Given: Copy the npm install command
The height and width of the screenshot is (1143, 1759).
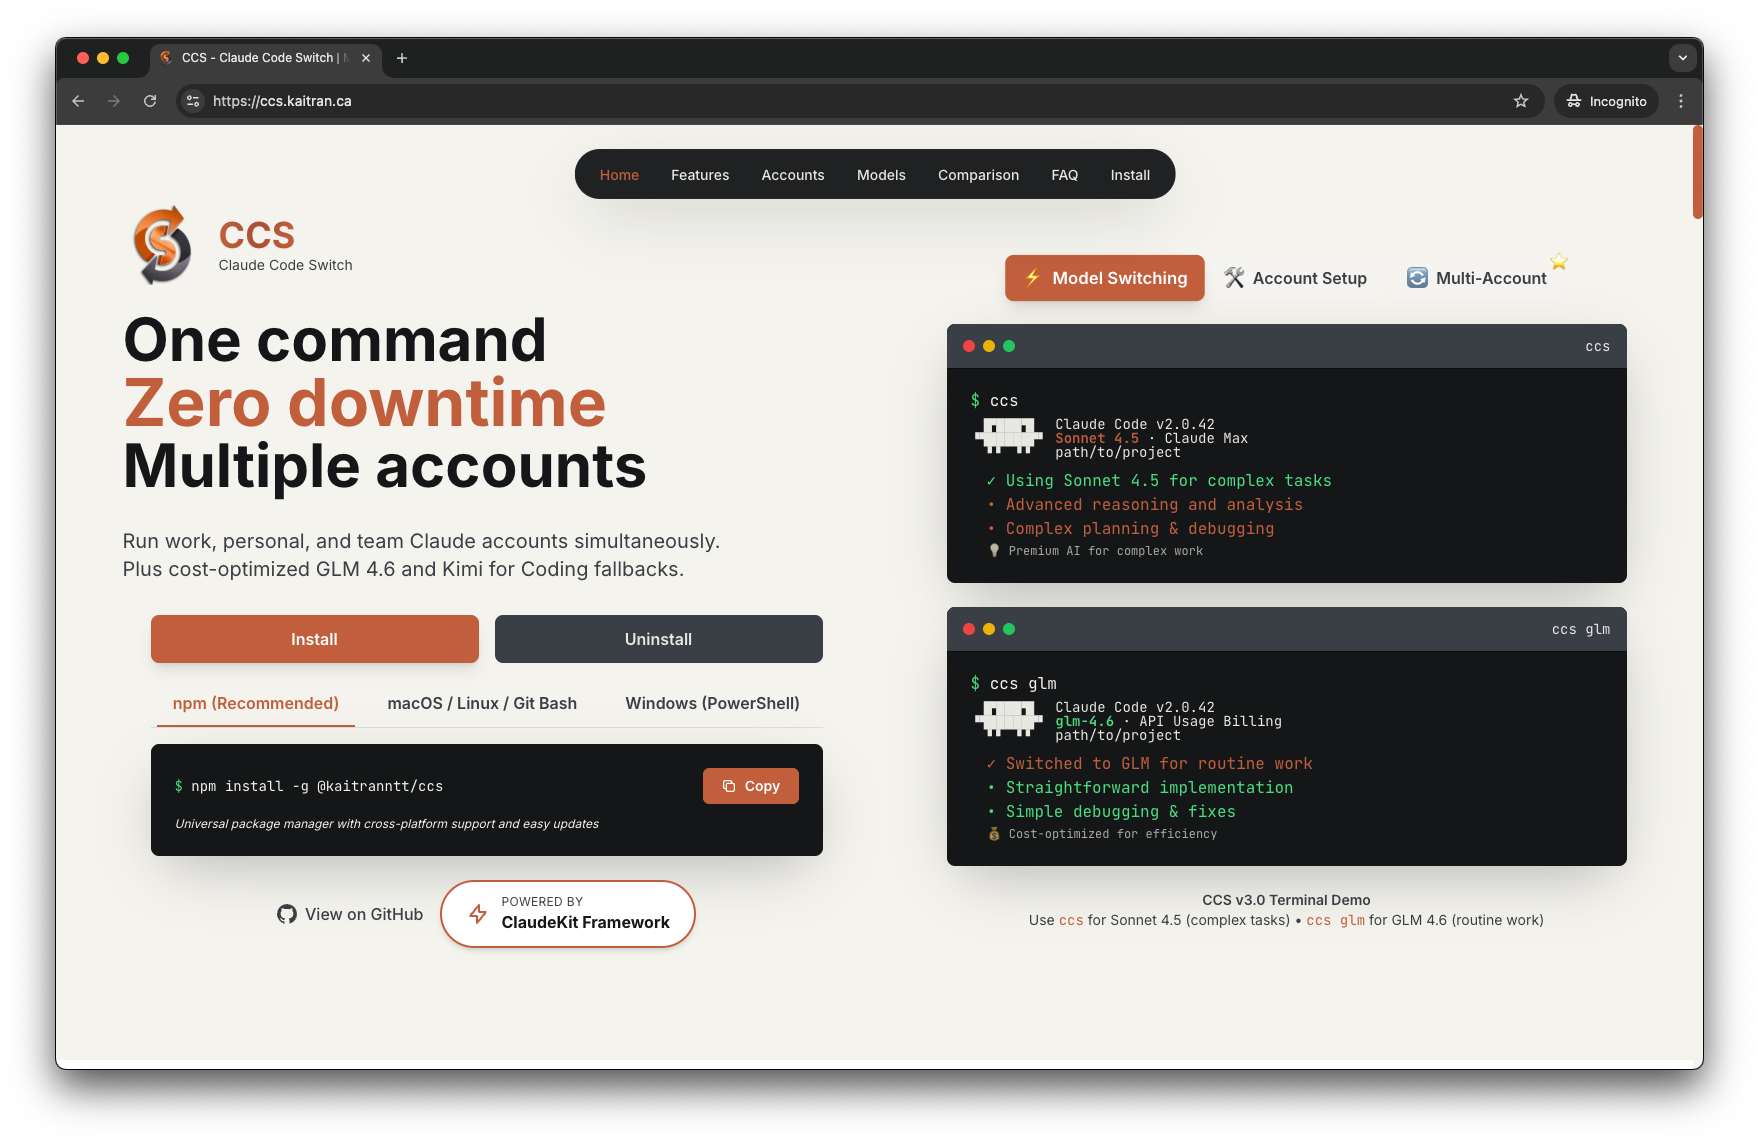Looking at the screenshot, I should (750, 786).
